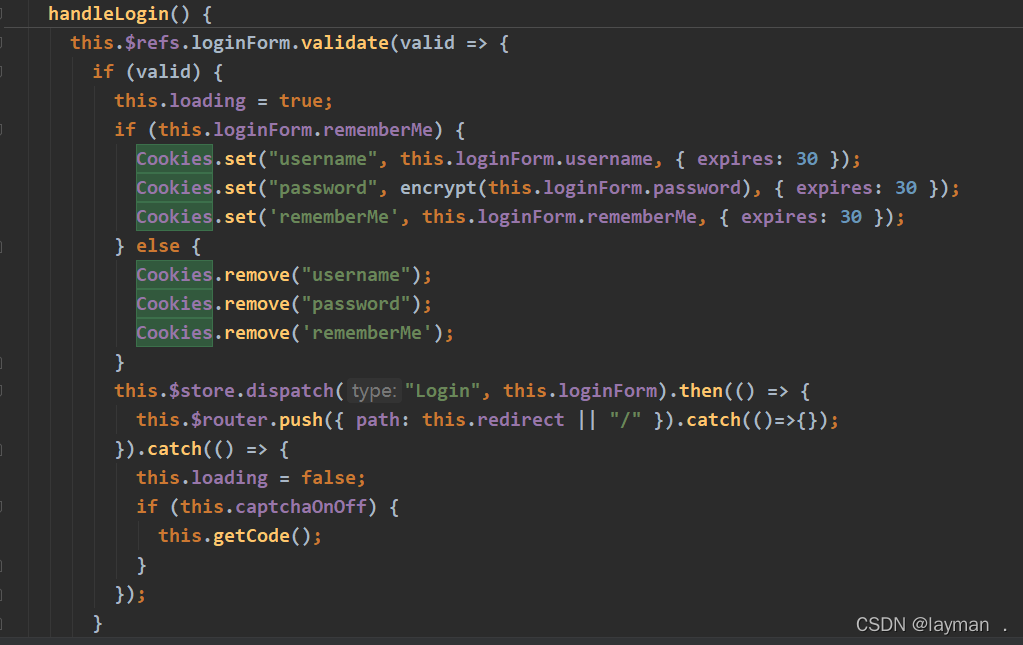1023x645 pixels.
Task: Click highlighted Cookies before remove("username")
Action: click(x=174, y=275)
